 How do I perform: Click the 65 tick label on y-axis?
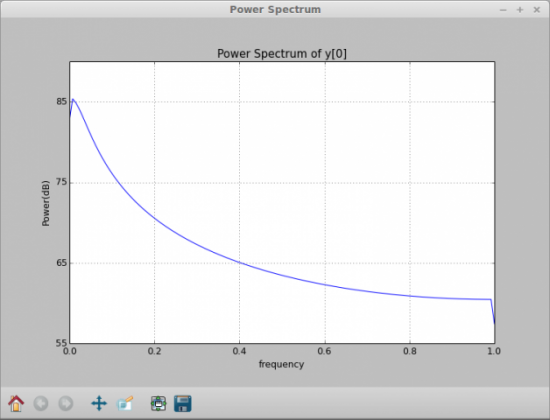click(61, 262)
